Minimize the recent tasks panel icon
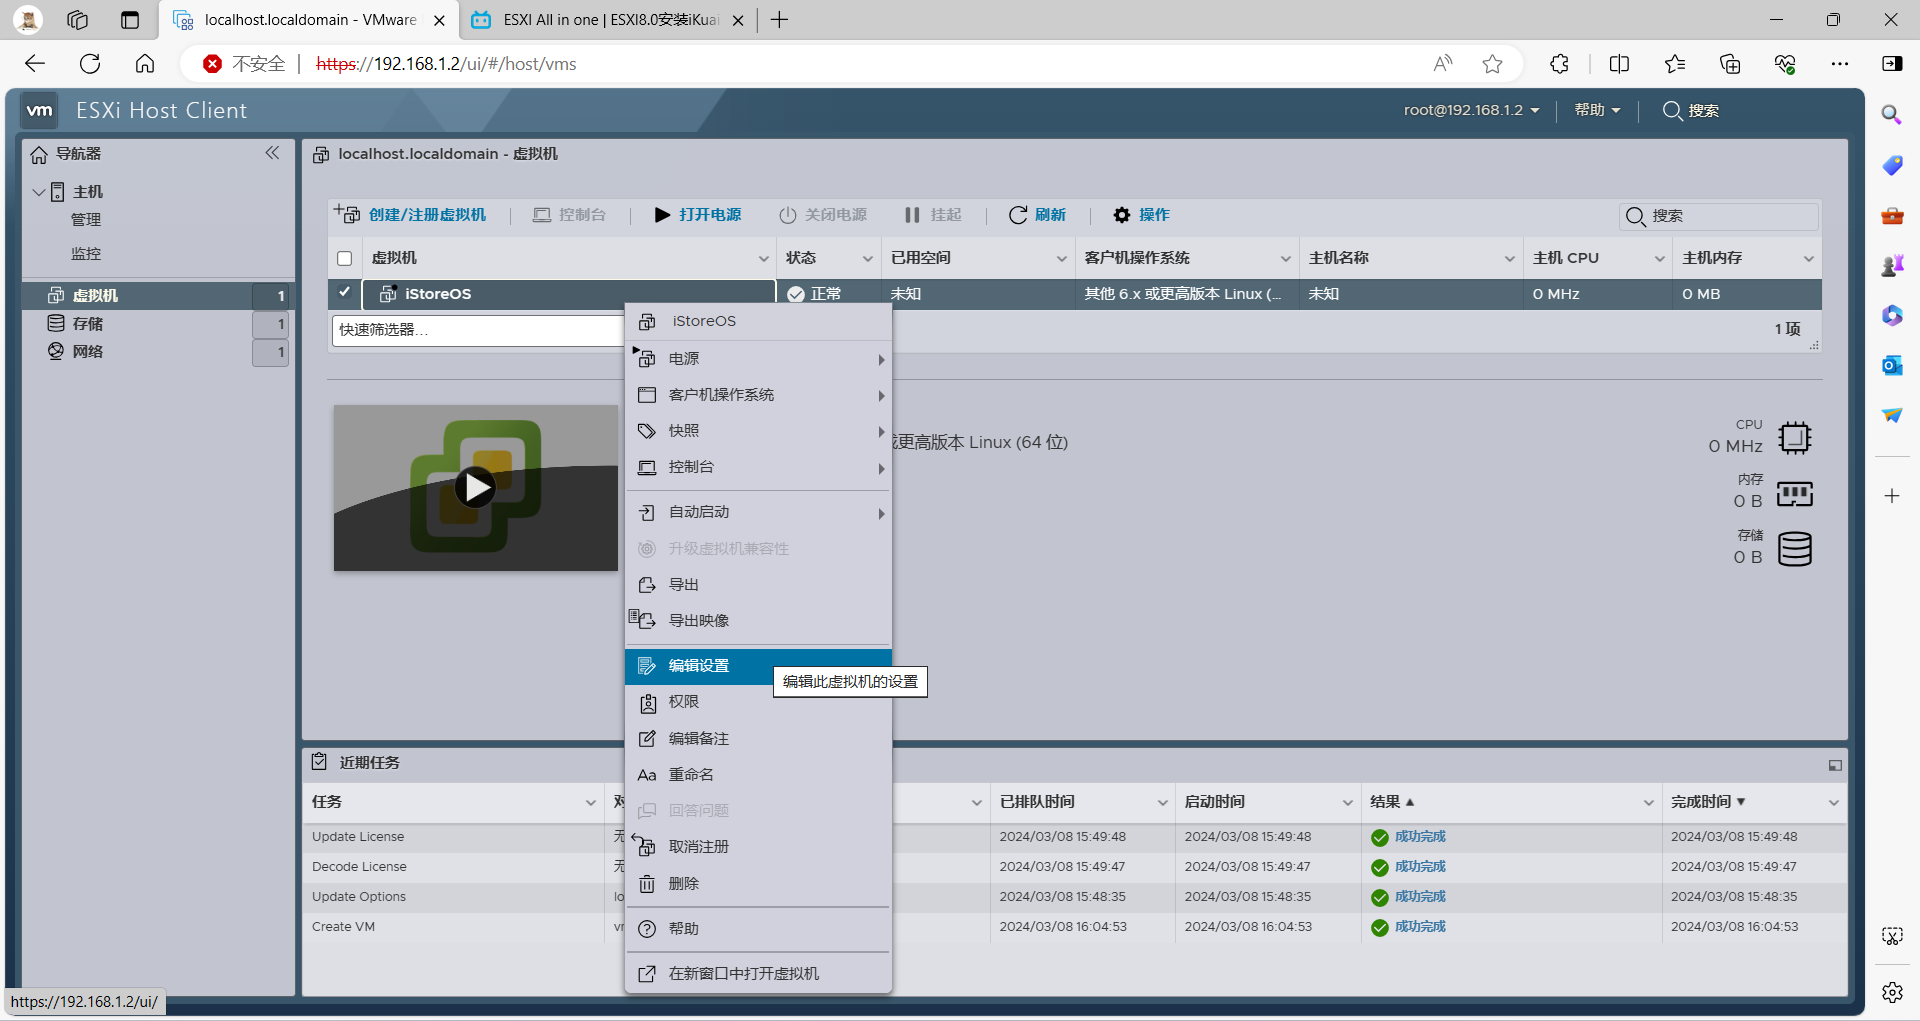1920x1021 pixels. click(1834, 765)
